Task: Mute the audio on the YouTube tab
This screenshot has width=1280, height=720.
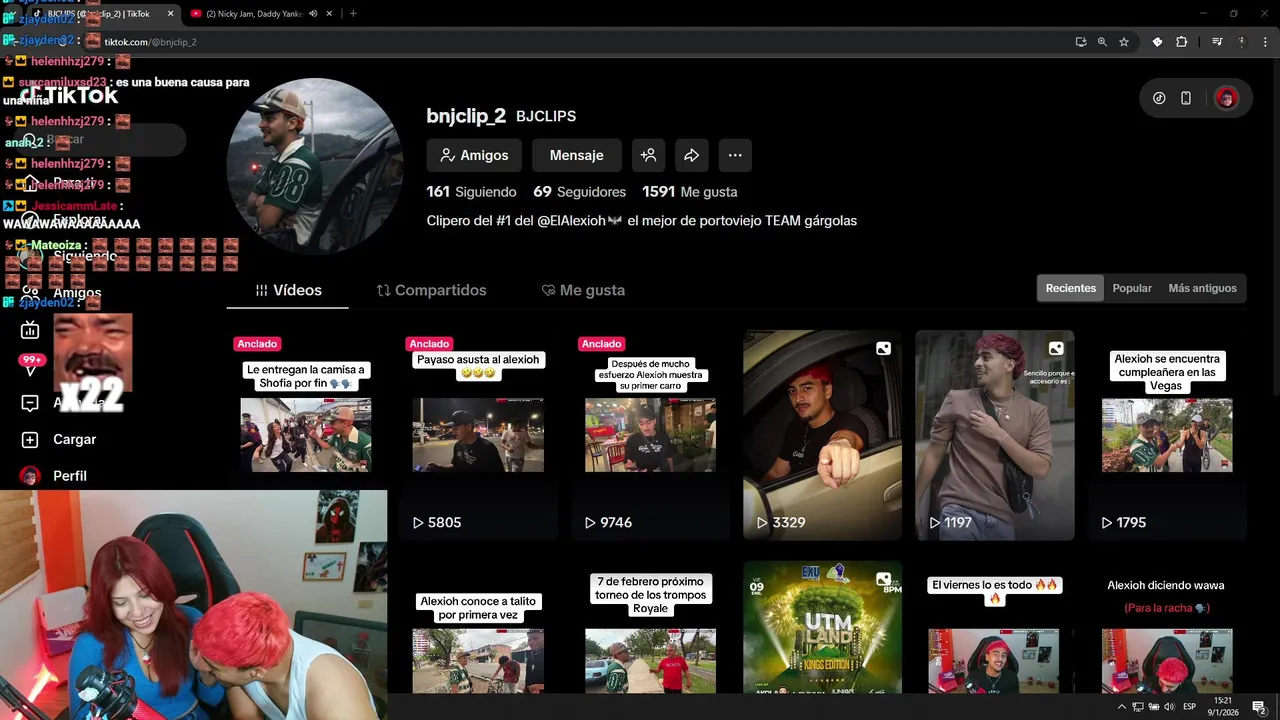Action: pyautogui.click(x=314, y=14)
